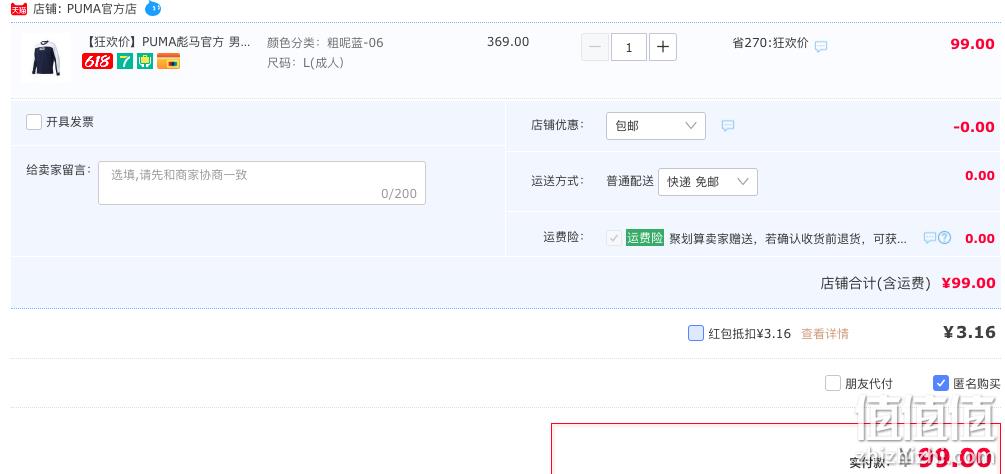Click the PUMA shirt product thumbnail
The height and width of the screenshot is (474, 1005).
(x=45, y=58)
